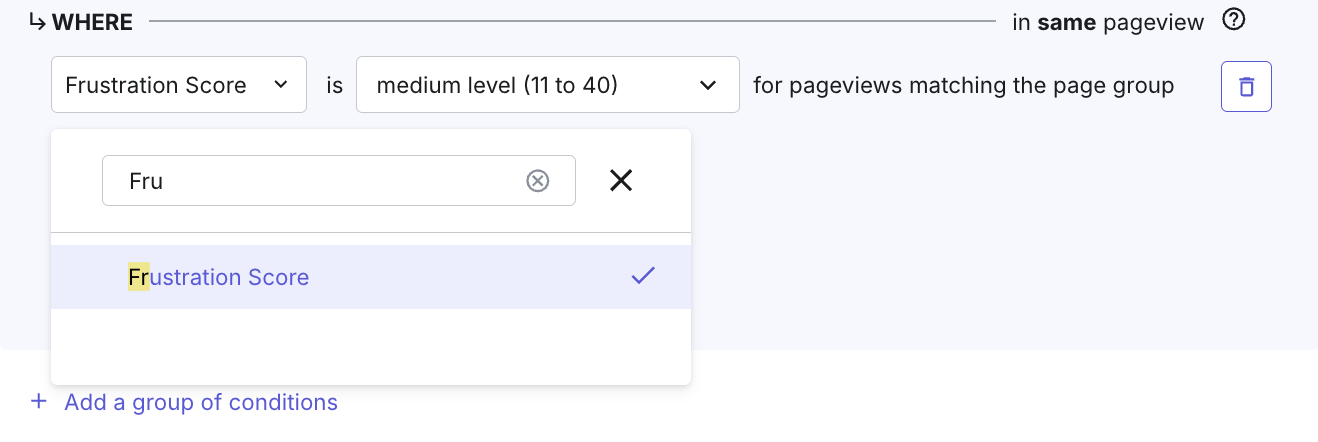Expand the Frustration Score chevron arrow

(281, 85)
